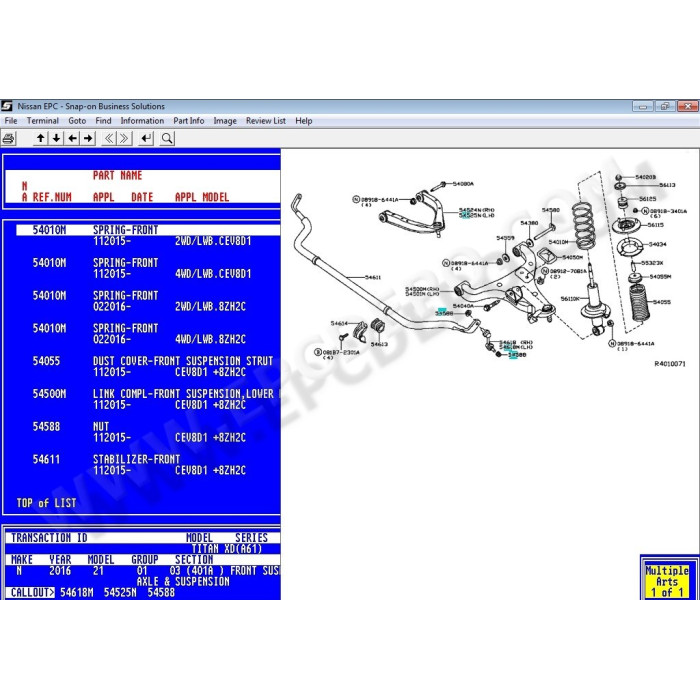Click the Multiple Arts 1 of 1 button
700x700 pixels.
click(x=667, y=581)
